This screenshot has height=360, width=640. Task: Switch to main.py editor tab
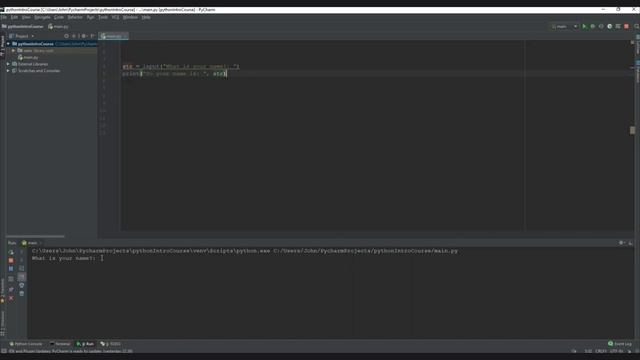(113, 36)
